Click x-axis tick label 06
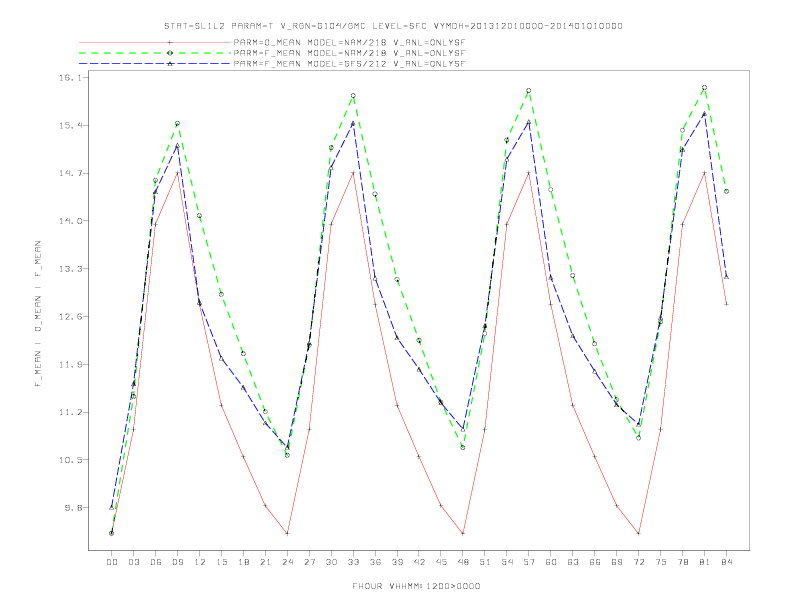This screenshot has height=612, width=792. click(156, 562)
